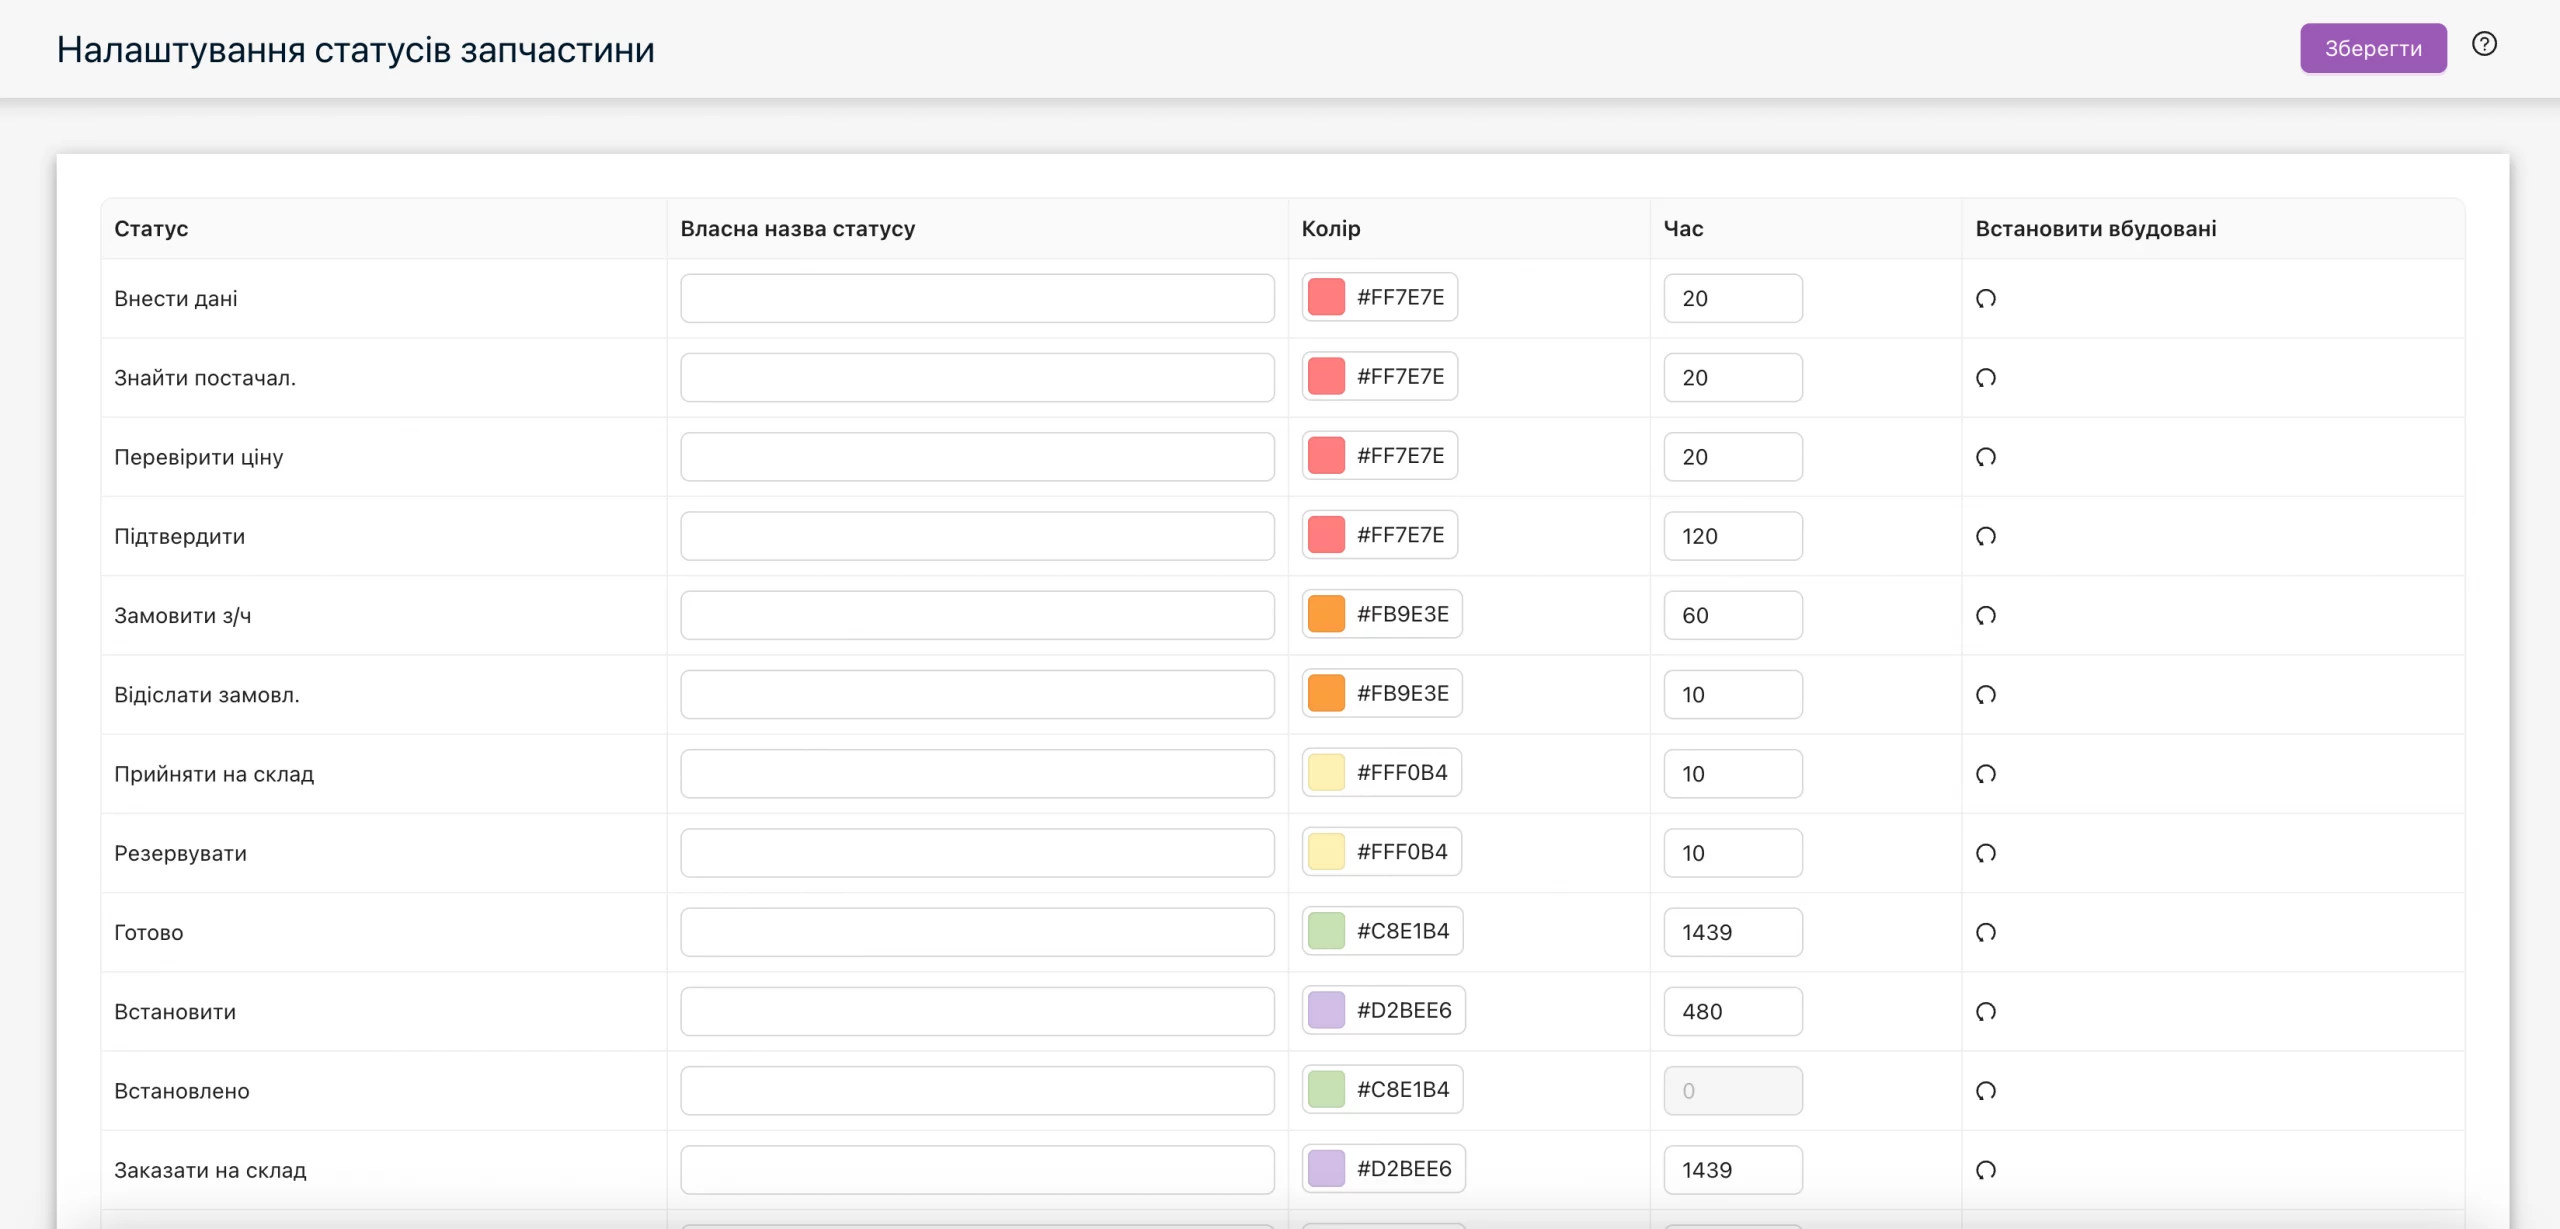Open color picker for Прийняти на склад
The width and height of the screenshot is (2560, 1229).
[x=1381, y=772]
